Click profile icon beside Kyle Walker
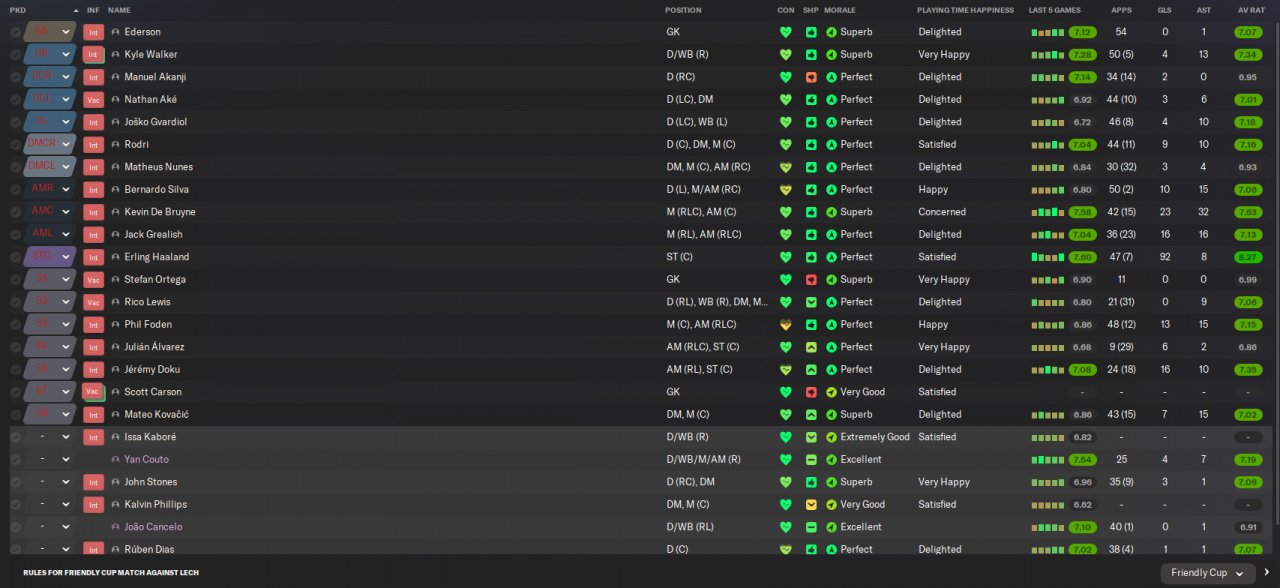The height and width of the screenshot is (588, 1280). pos(116,55)
